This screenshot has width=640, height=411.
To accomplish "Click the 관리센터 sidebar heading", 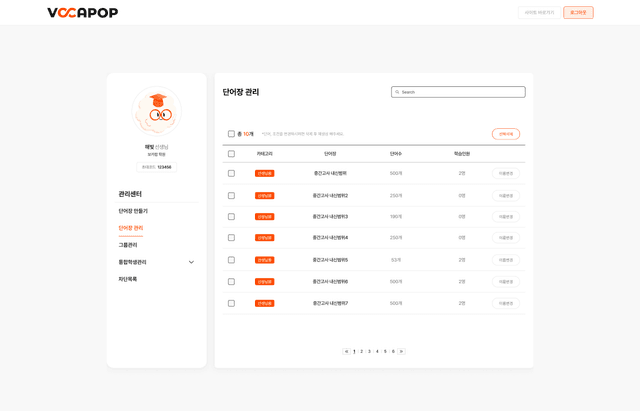I will click(130, 194).
